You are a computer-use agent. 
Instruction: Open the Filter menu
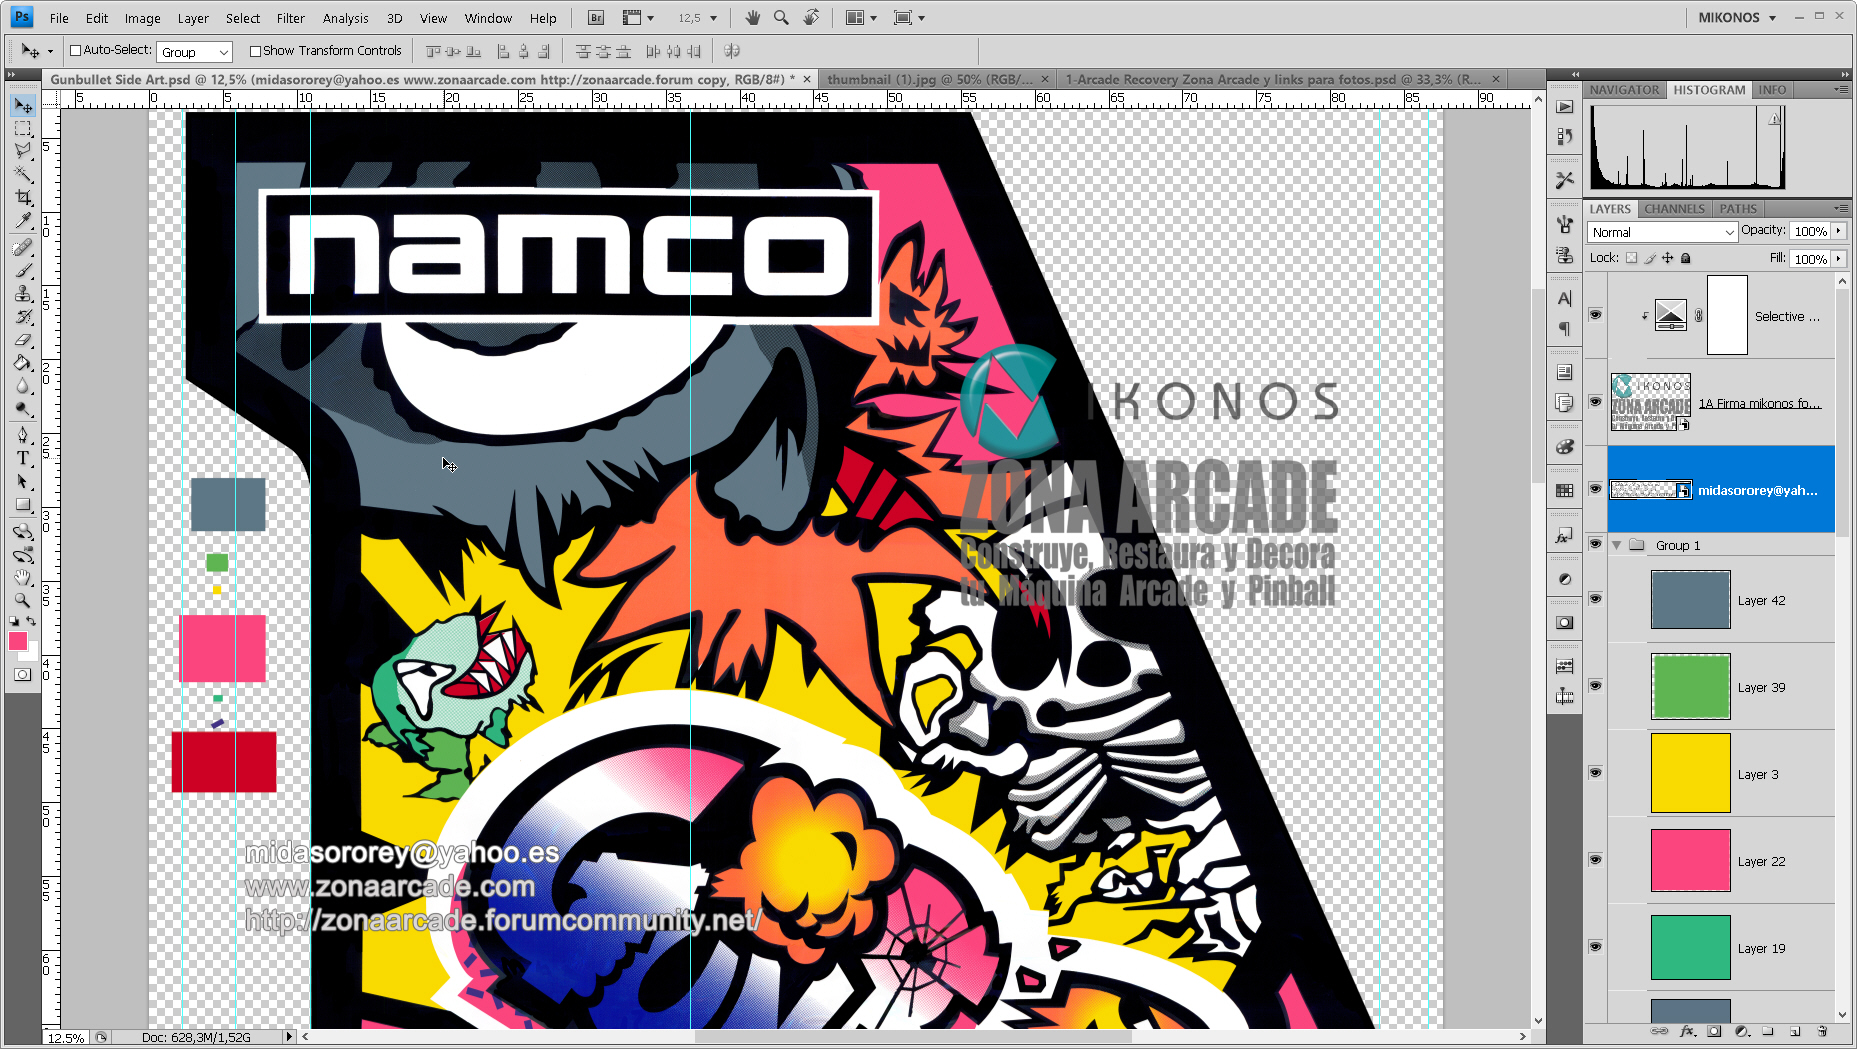pos(290,18)
